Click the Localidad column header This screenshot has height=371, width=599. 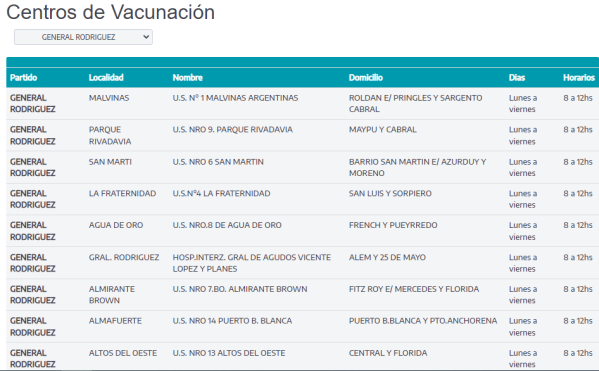point(106,78)
